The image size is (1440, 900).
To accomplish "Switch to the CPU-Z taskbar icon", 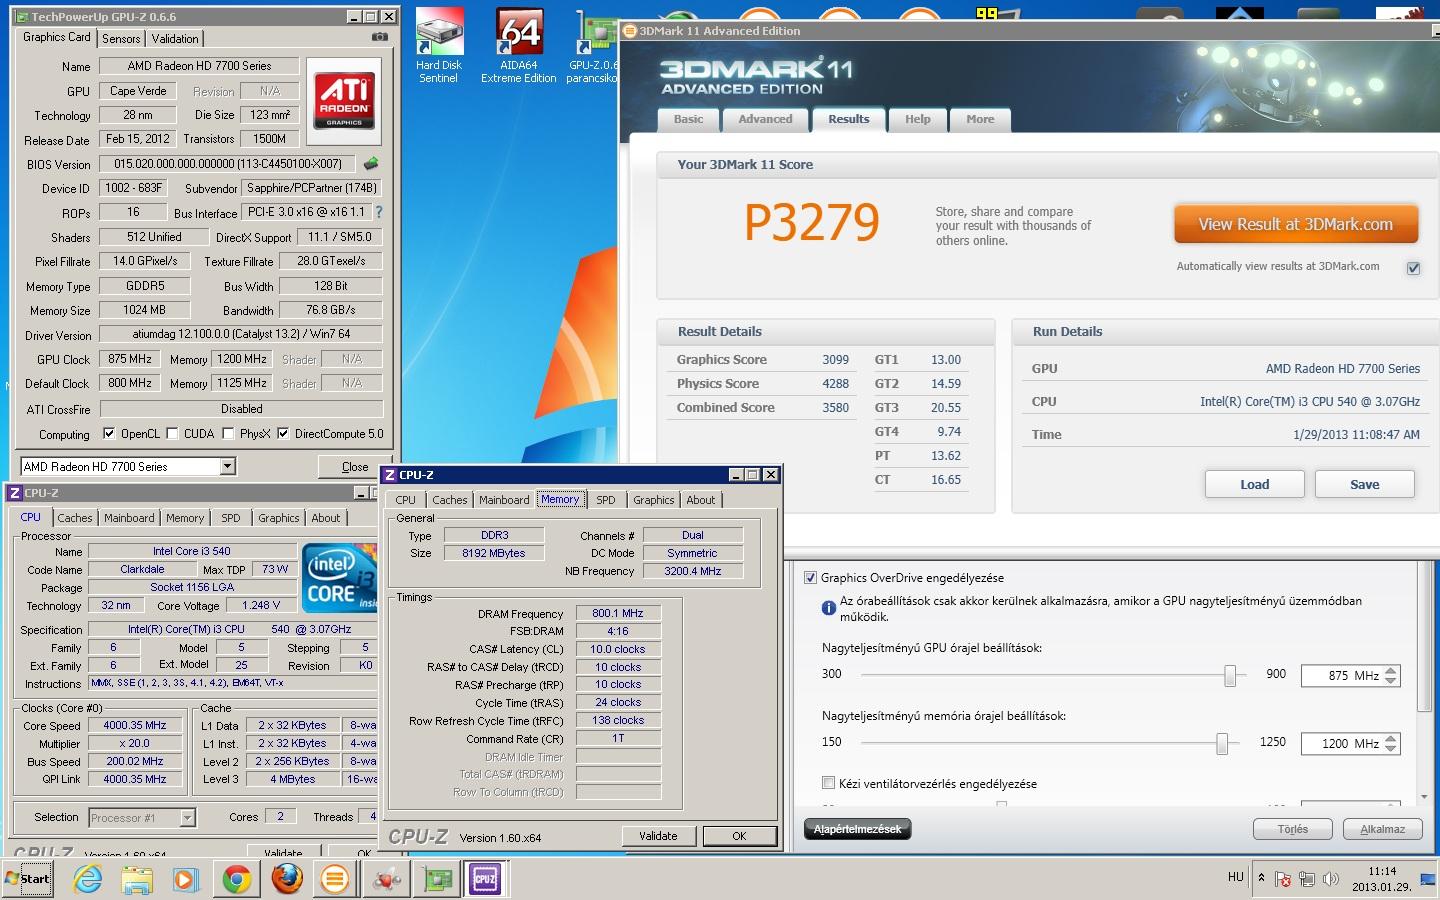I will click(x=485, y=879).
